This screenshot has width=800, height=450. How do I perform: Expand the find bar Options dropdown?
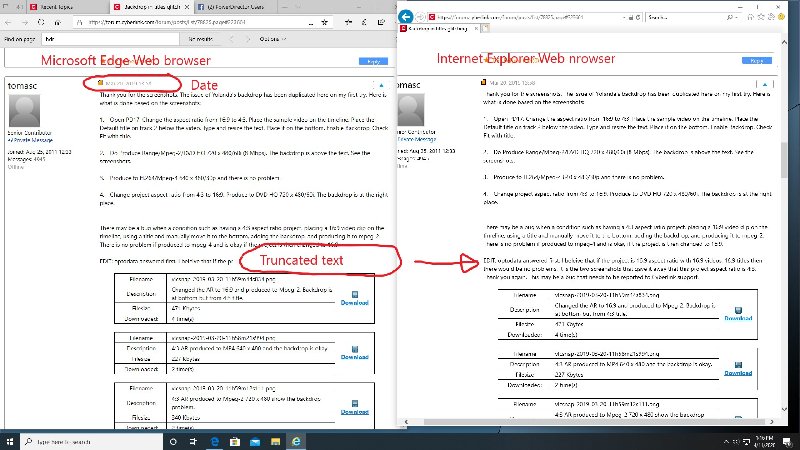coord(272,39)
